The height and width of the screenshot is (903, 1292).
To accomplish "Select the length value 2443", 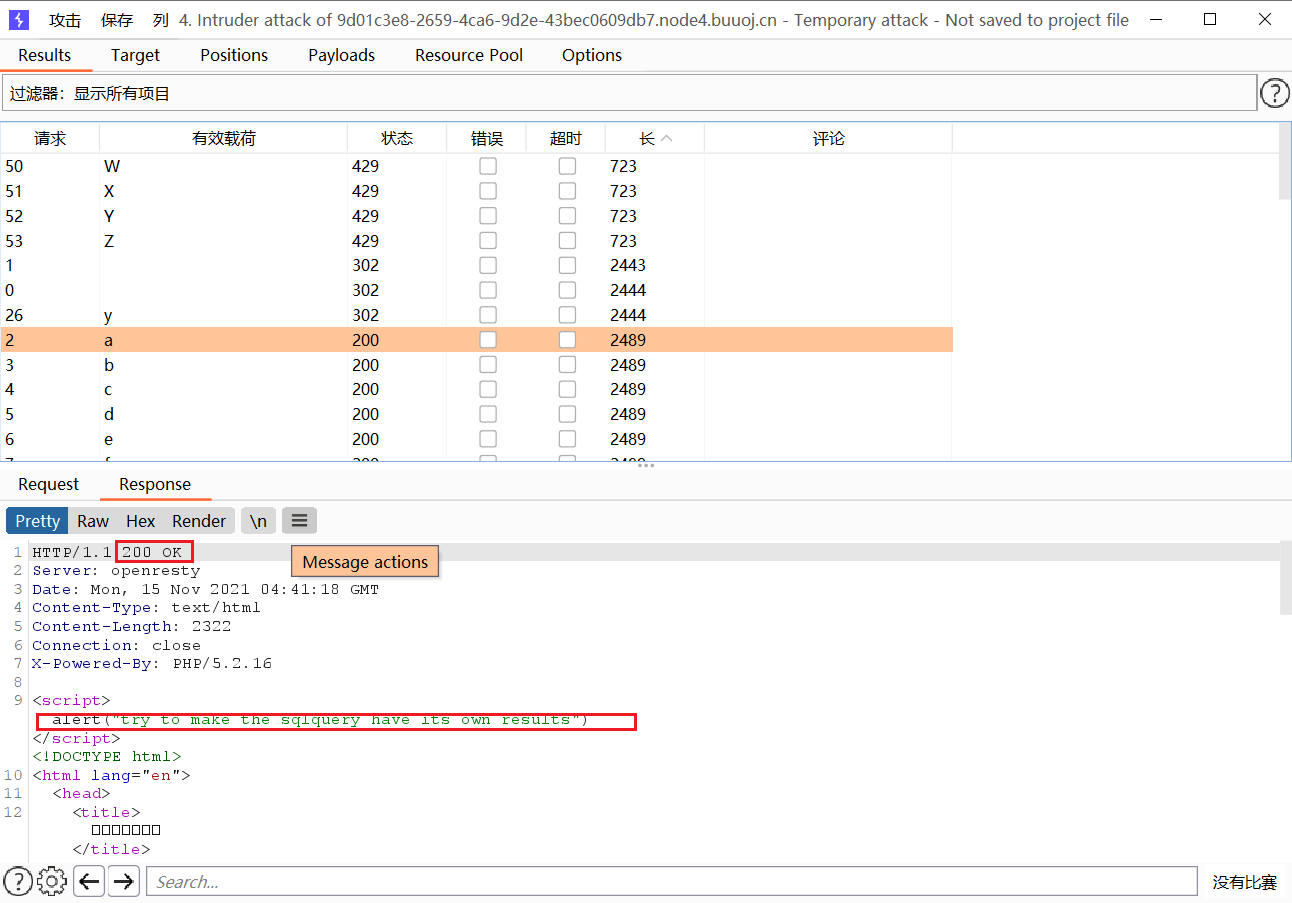I will [x=628, y=265].
